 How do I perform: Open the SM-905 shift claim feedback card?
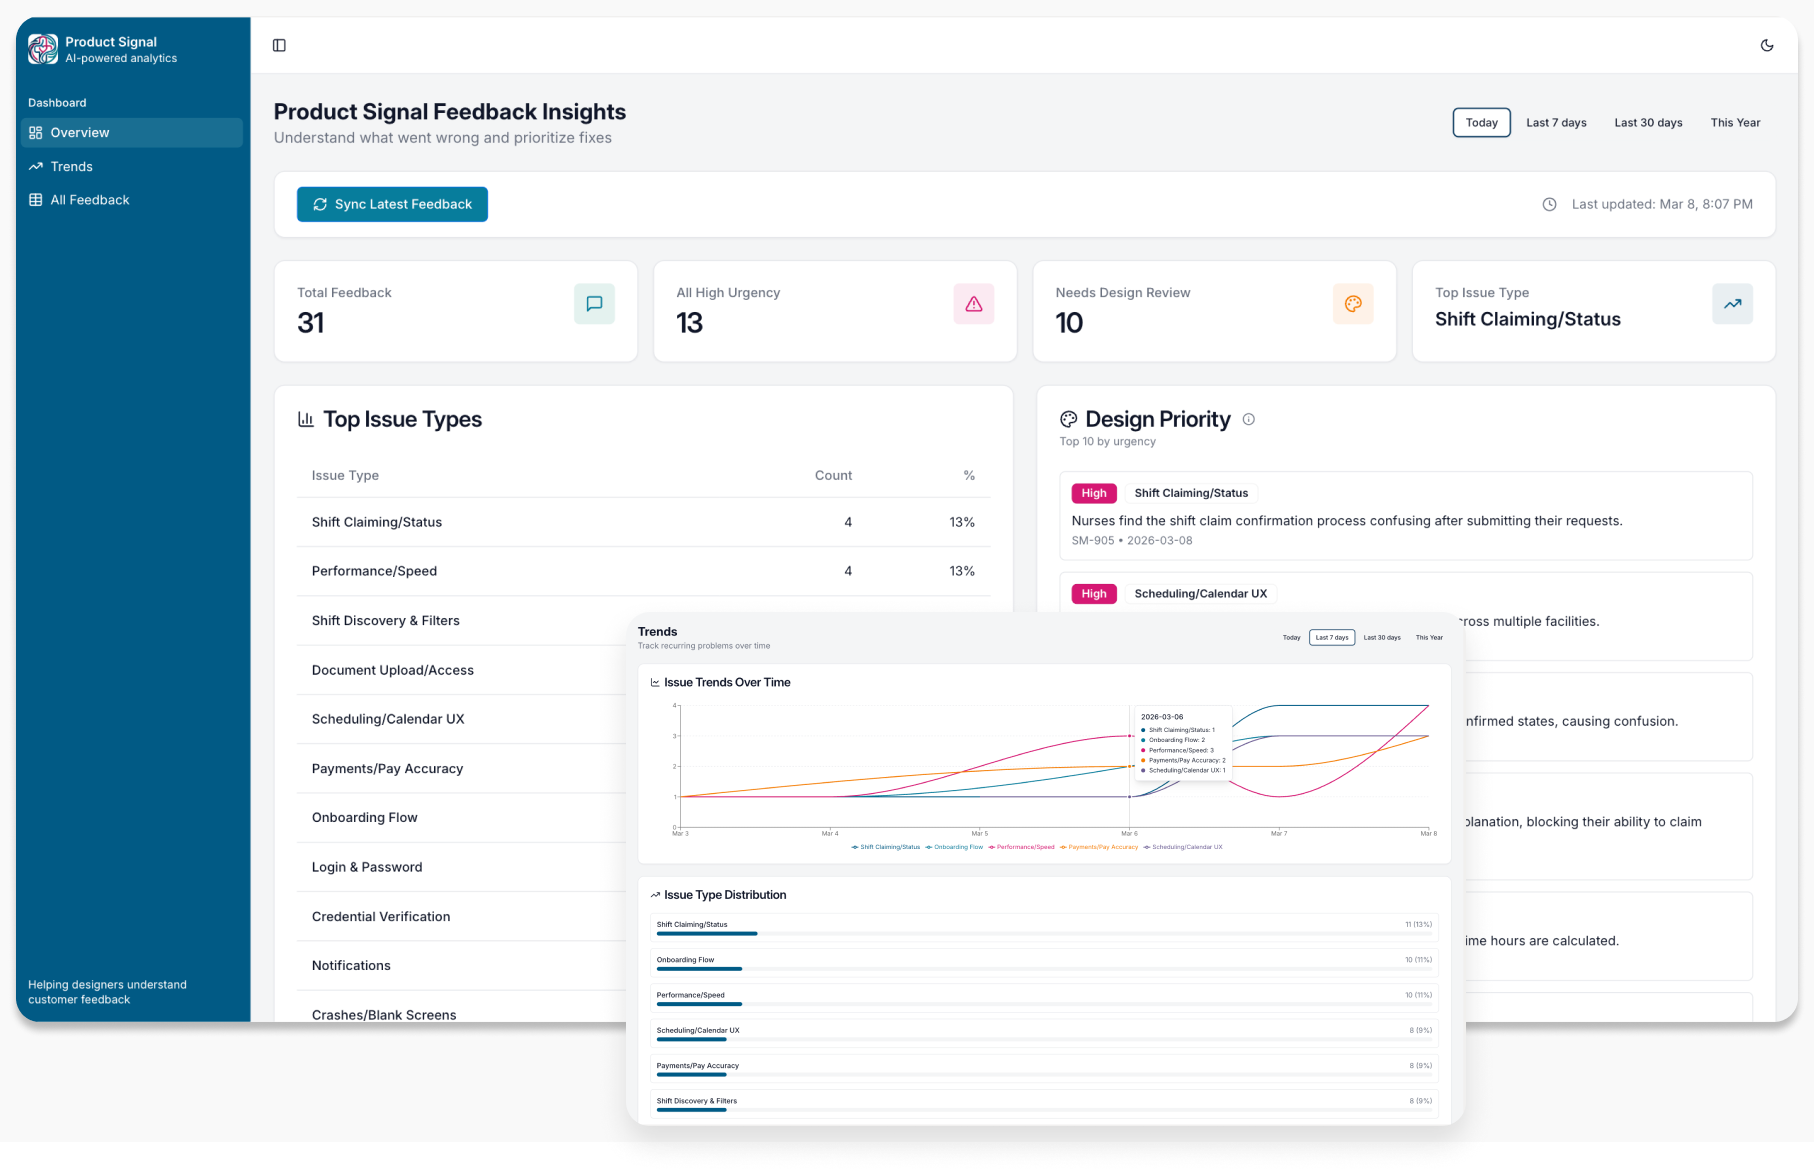point(1406,516)
